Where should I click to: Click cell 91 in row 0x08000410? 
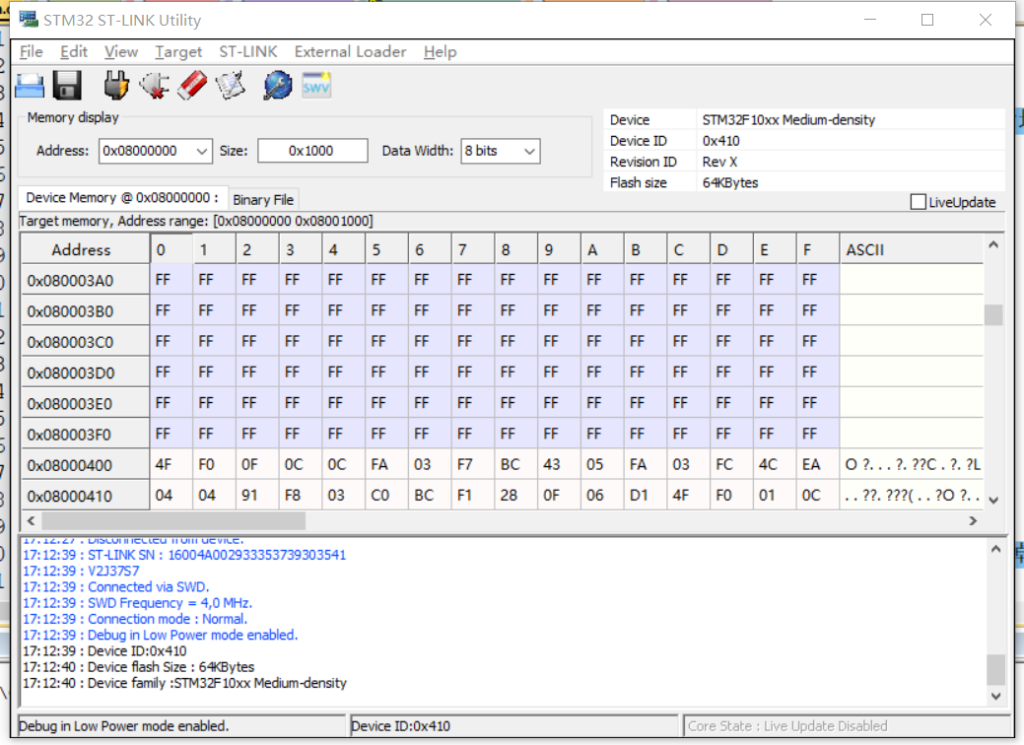tap(257, 496)
